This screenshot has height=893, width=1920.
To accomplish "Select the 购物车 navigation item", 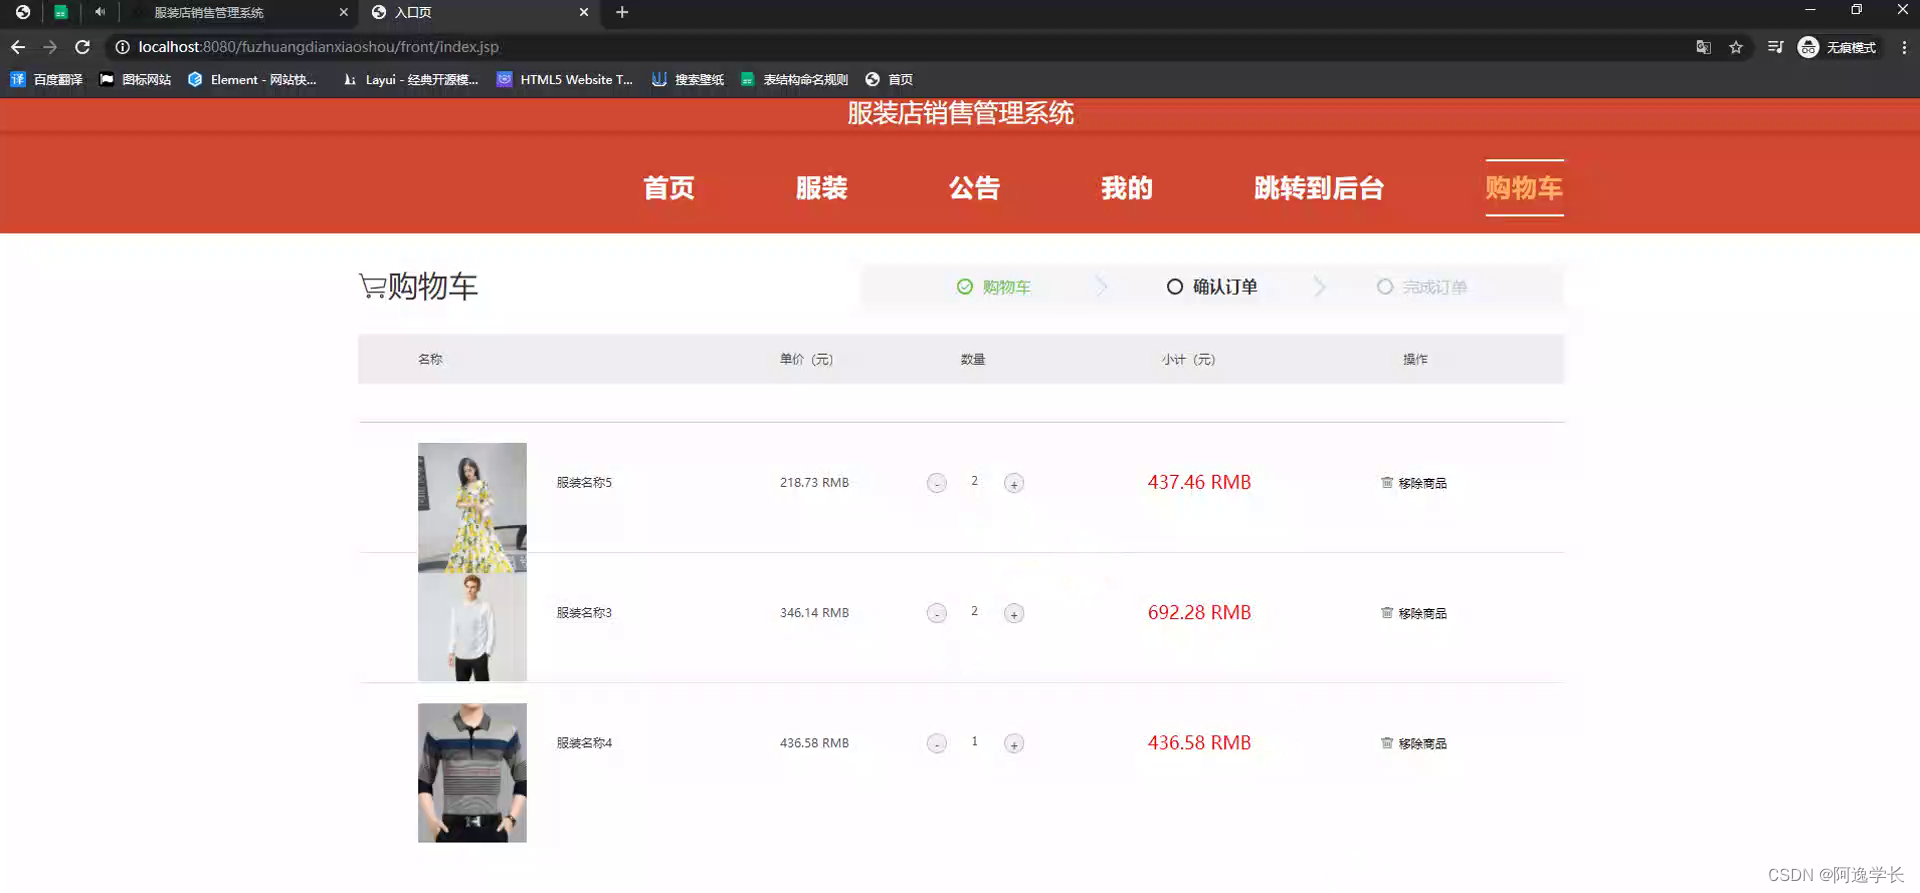I will coord(1524,188).
